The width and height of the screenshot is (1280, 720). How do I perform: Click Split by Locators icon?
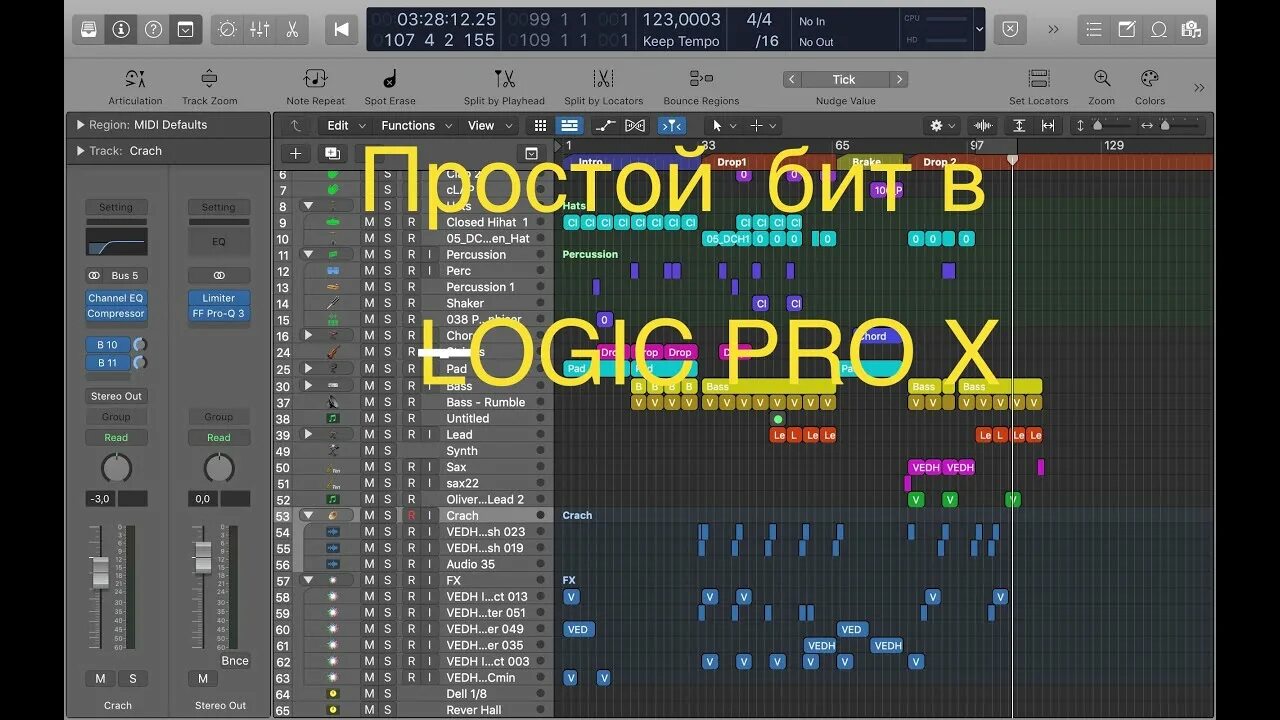(603, 79)
